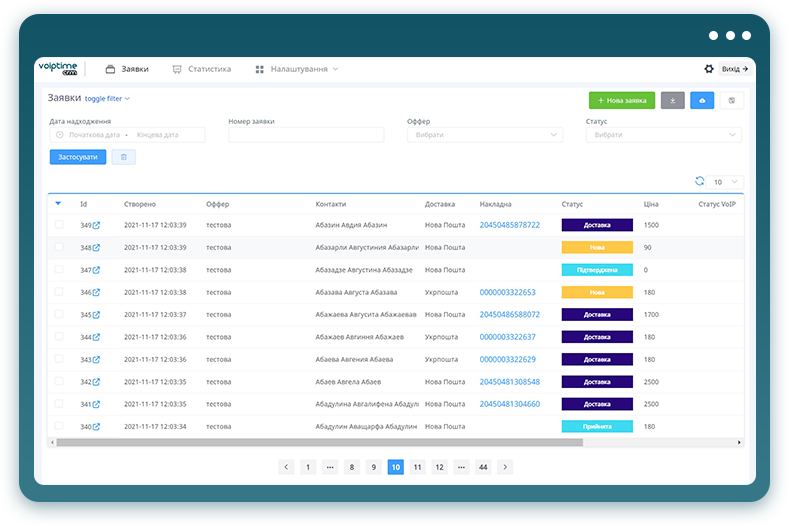Open invoice link 20450485878722
The height and width of the screenshot is (526, 789).
[509, 225]
